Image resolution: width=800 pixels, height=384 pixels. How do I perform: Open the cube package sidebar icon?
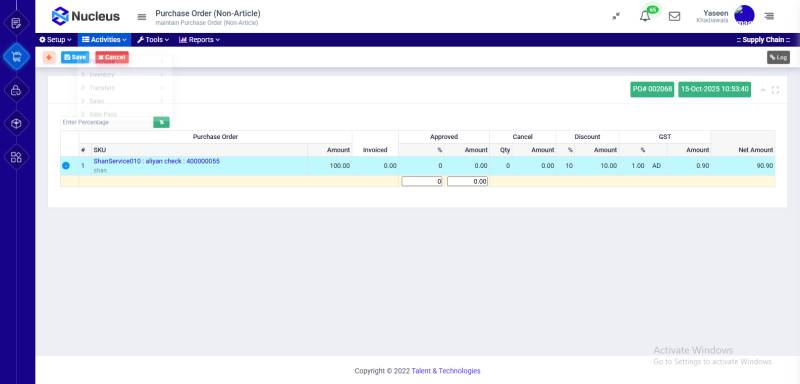point(16,123)
